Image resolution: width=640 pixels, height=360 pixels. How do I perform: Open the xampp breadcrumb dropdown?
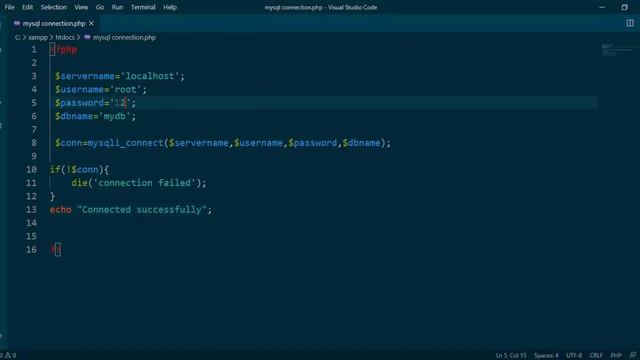coord(38,38)
